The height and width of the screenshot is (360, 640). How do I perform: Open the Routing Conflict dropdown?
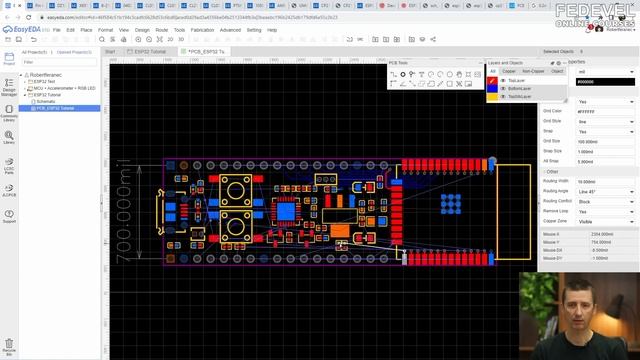(605, 202)
